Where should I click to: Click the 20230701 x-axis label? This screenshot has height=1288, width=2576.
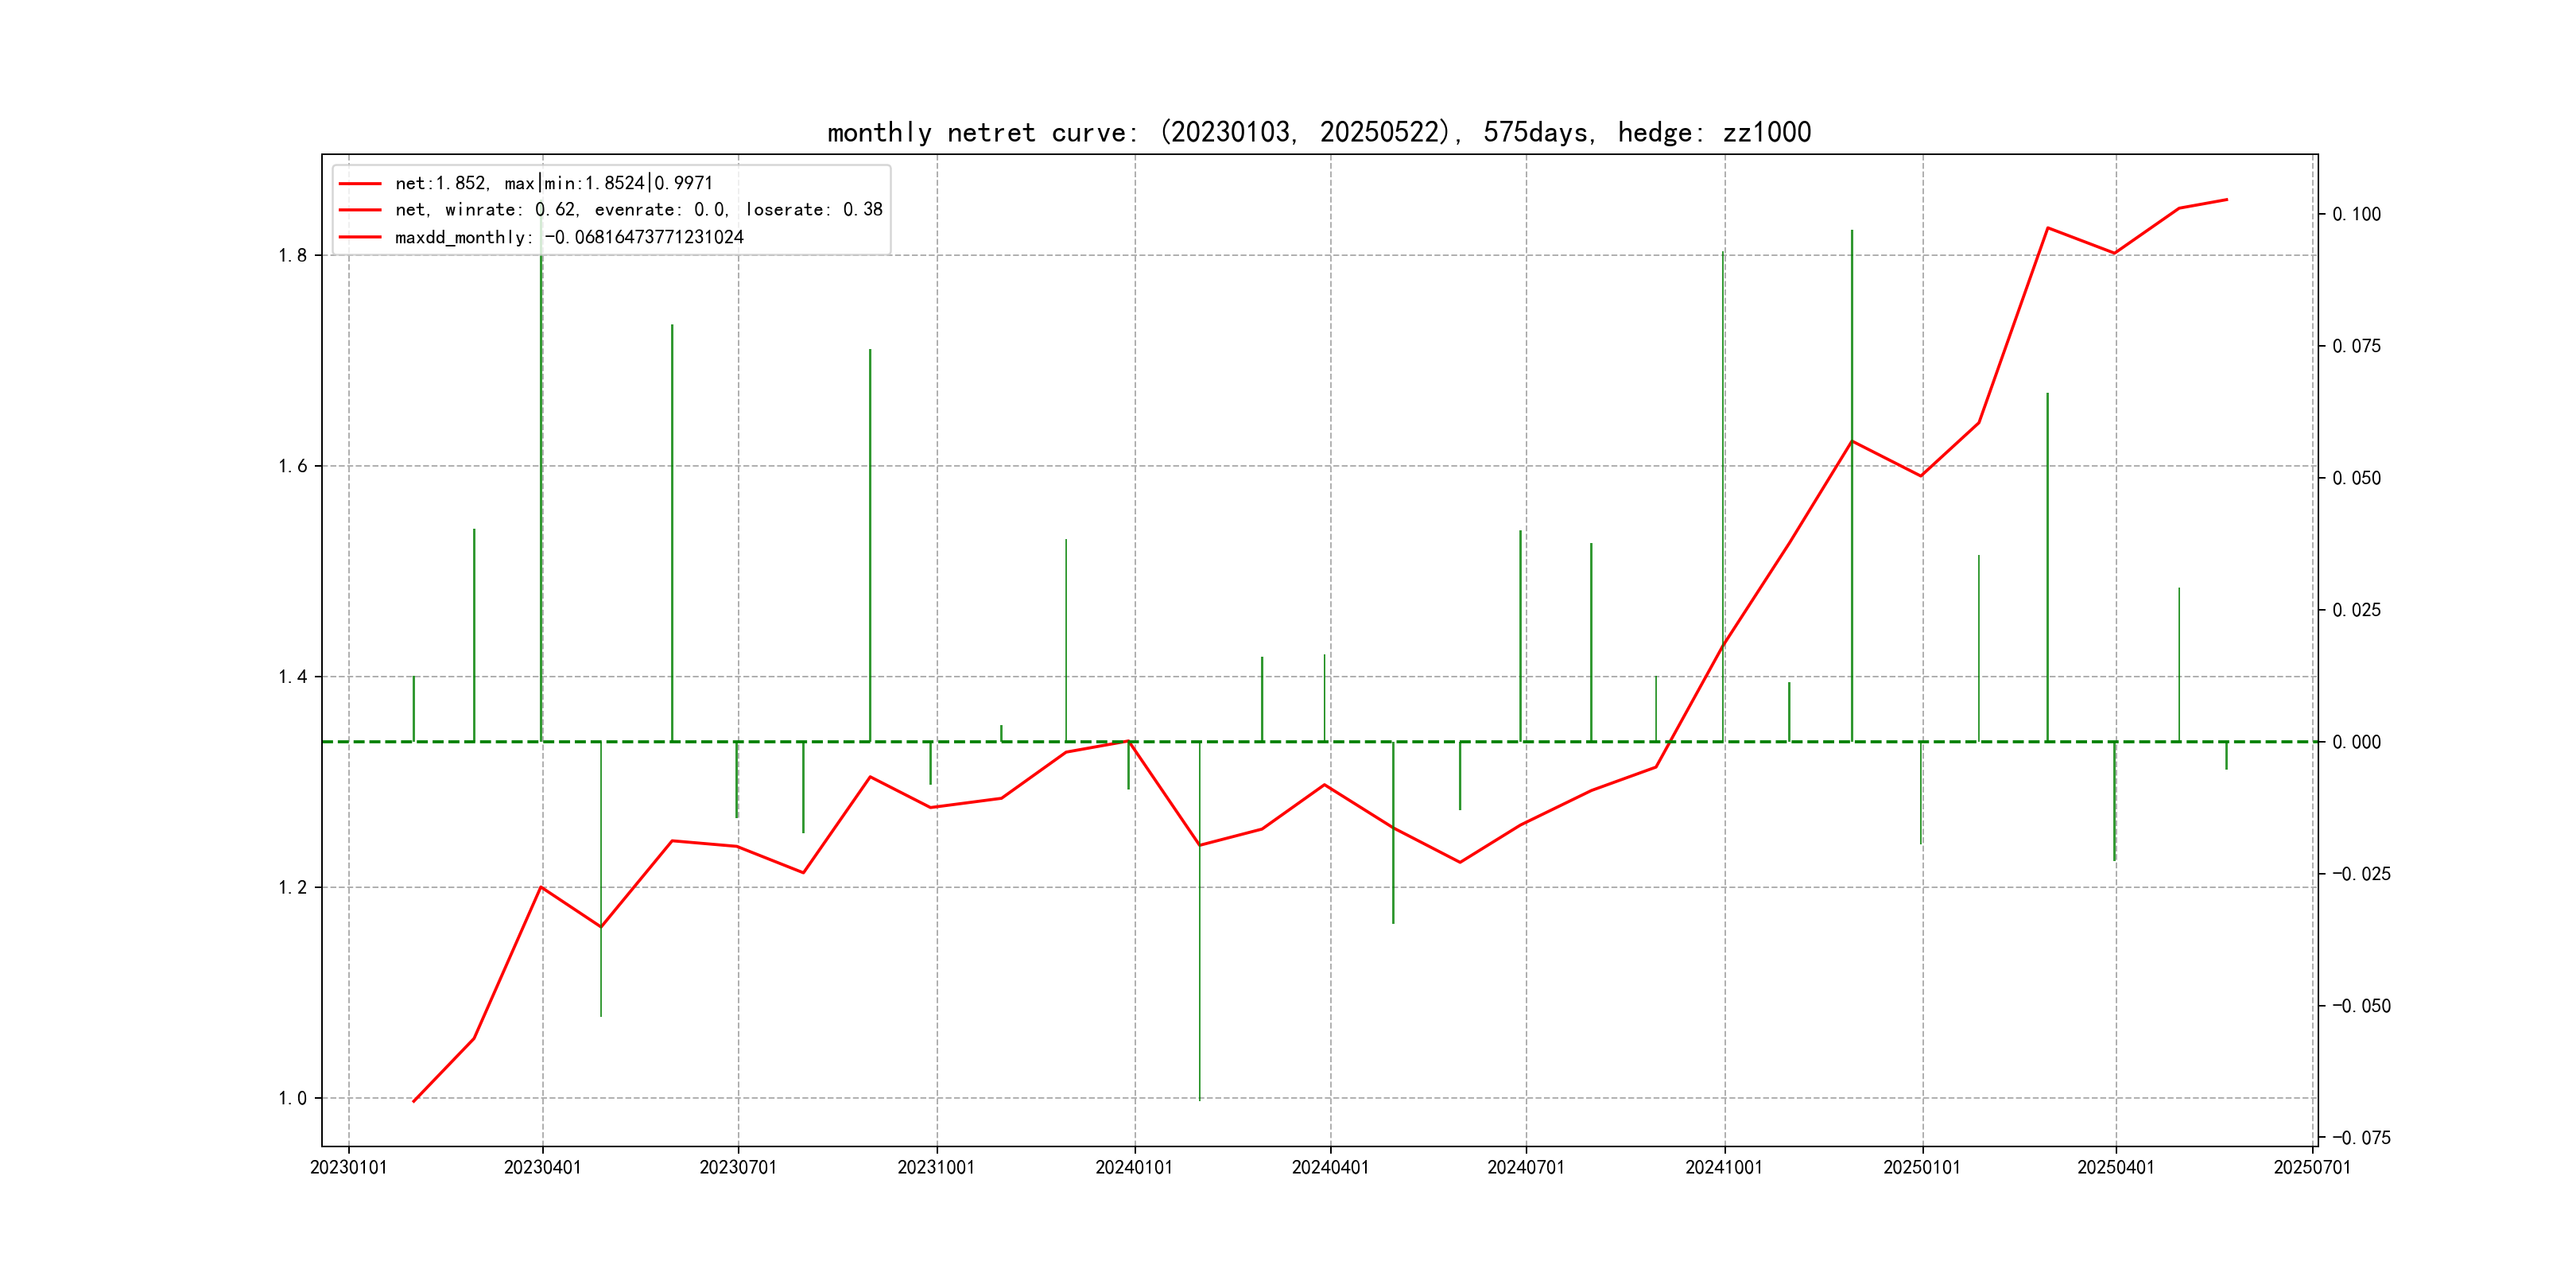coord(738,1167)
